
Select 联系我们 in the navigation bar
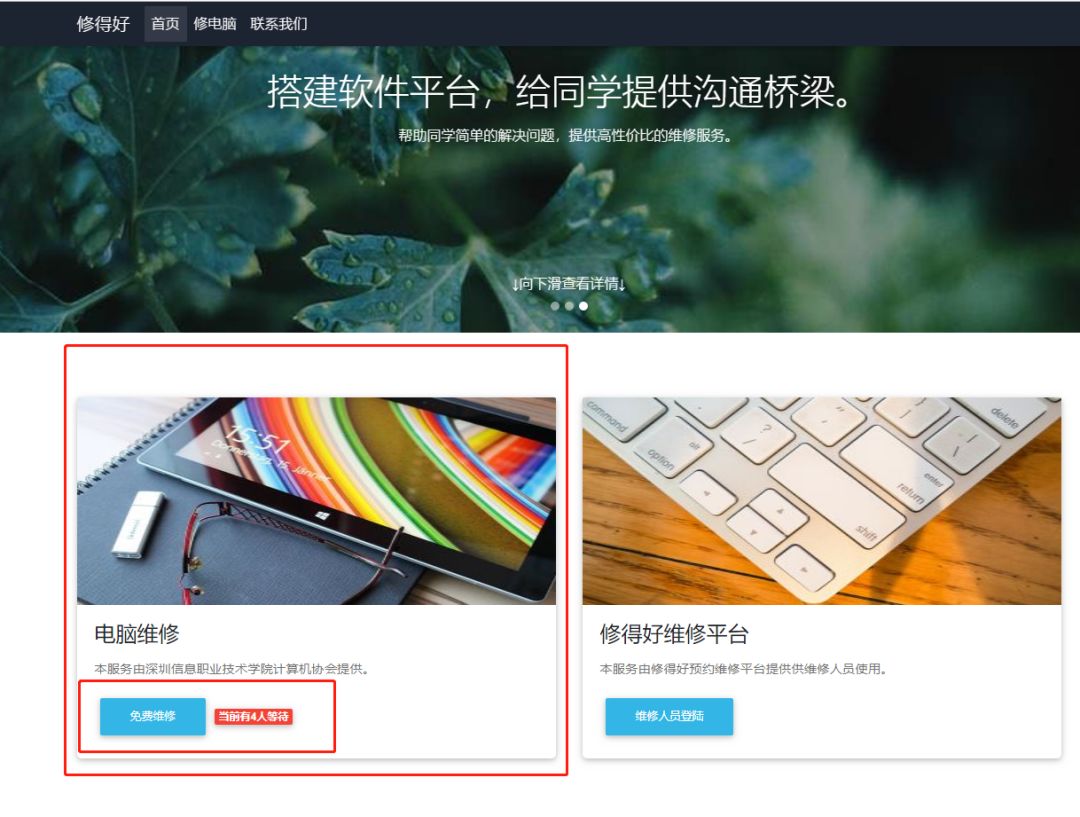click(278, 23)
